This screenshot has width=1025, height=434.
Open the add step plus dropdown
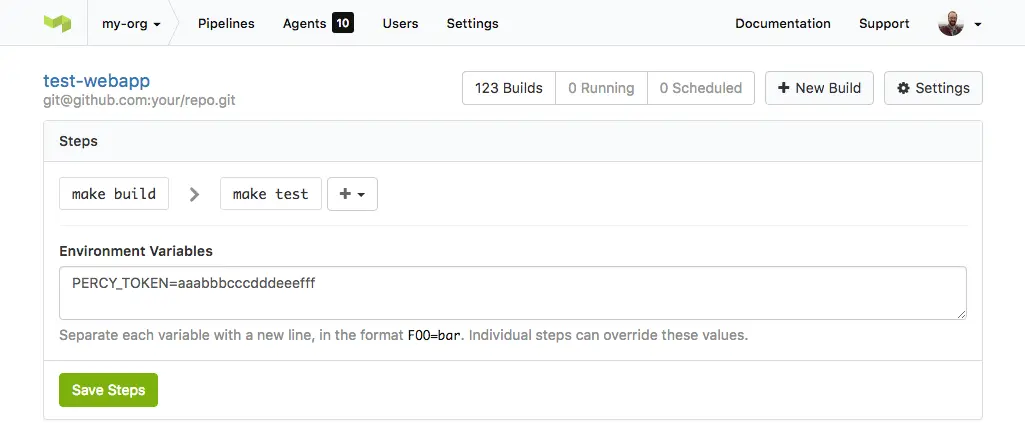click(x=352, y=193)
